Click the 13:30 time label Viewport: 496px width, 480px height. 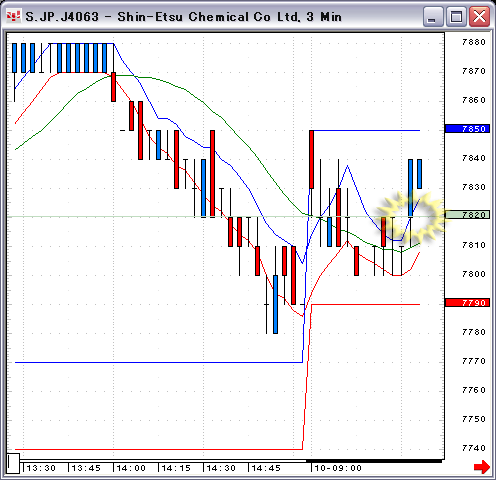(41, 468)
